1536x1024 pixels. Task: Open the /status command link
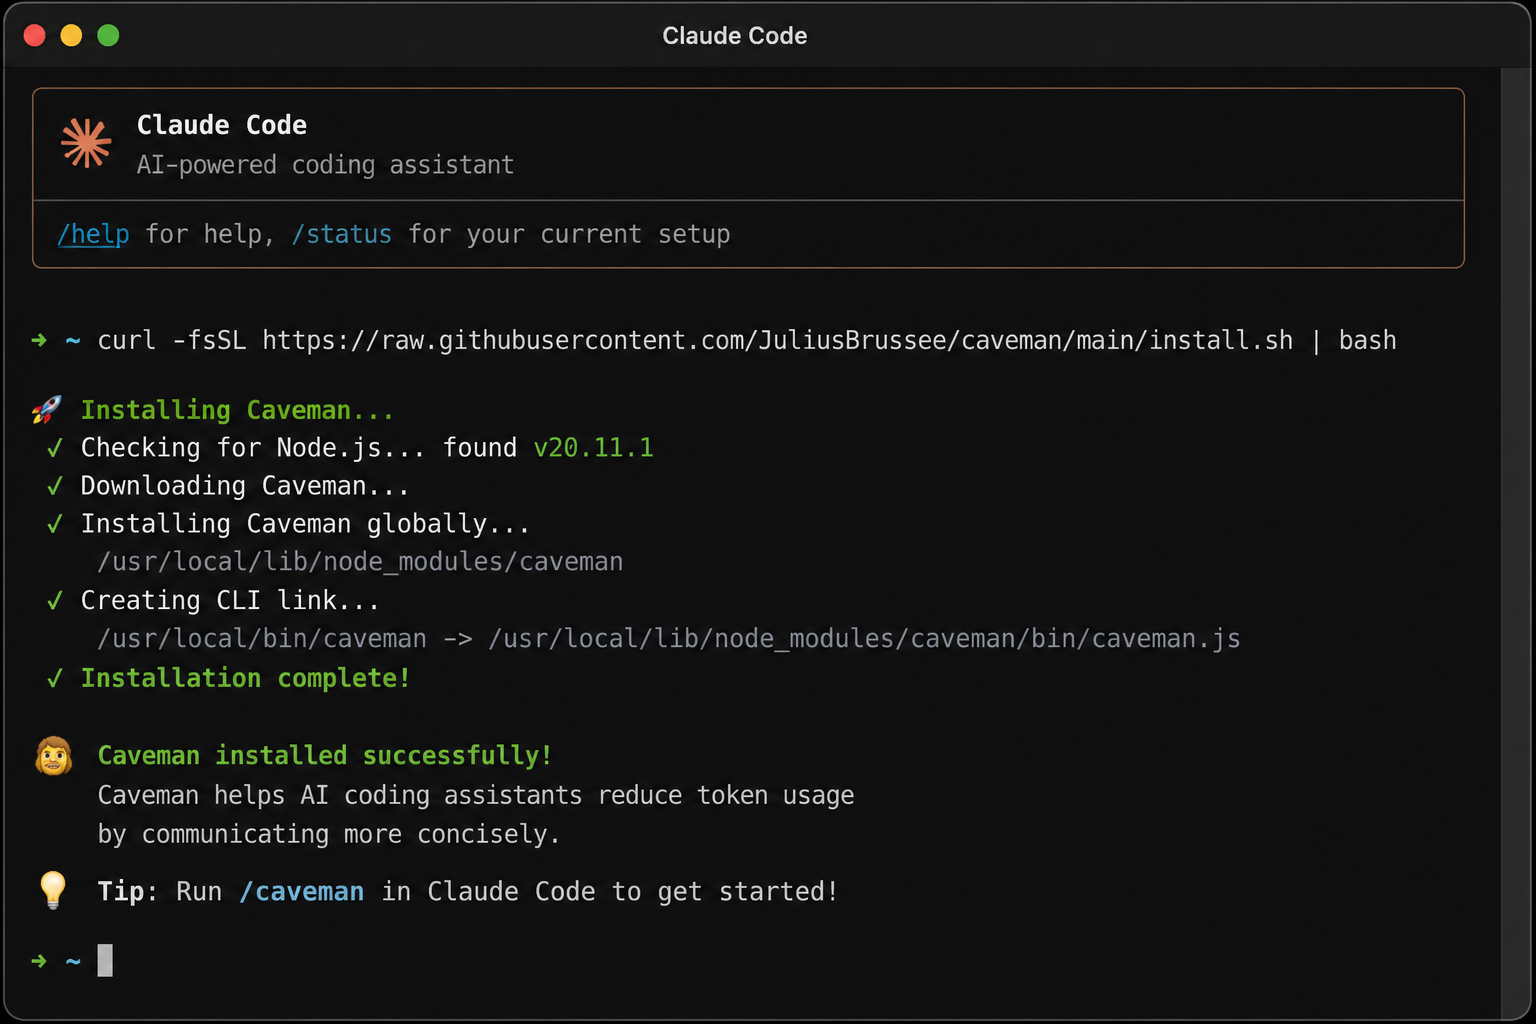pos(342,234)
